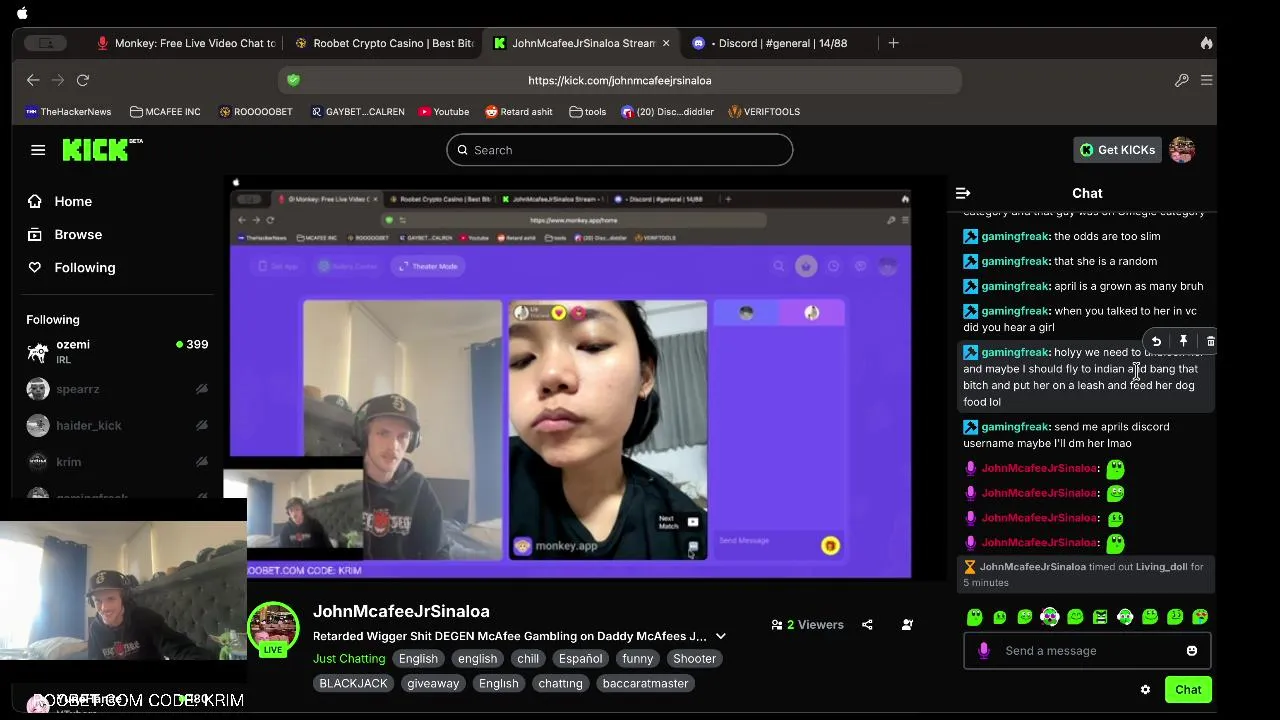Open the krim channel in Following list
Viewport: 1280px width, 720px height.
coord(117,462)
